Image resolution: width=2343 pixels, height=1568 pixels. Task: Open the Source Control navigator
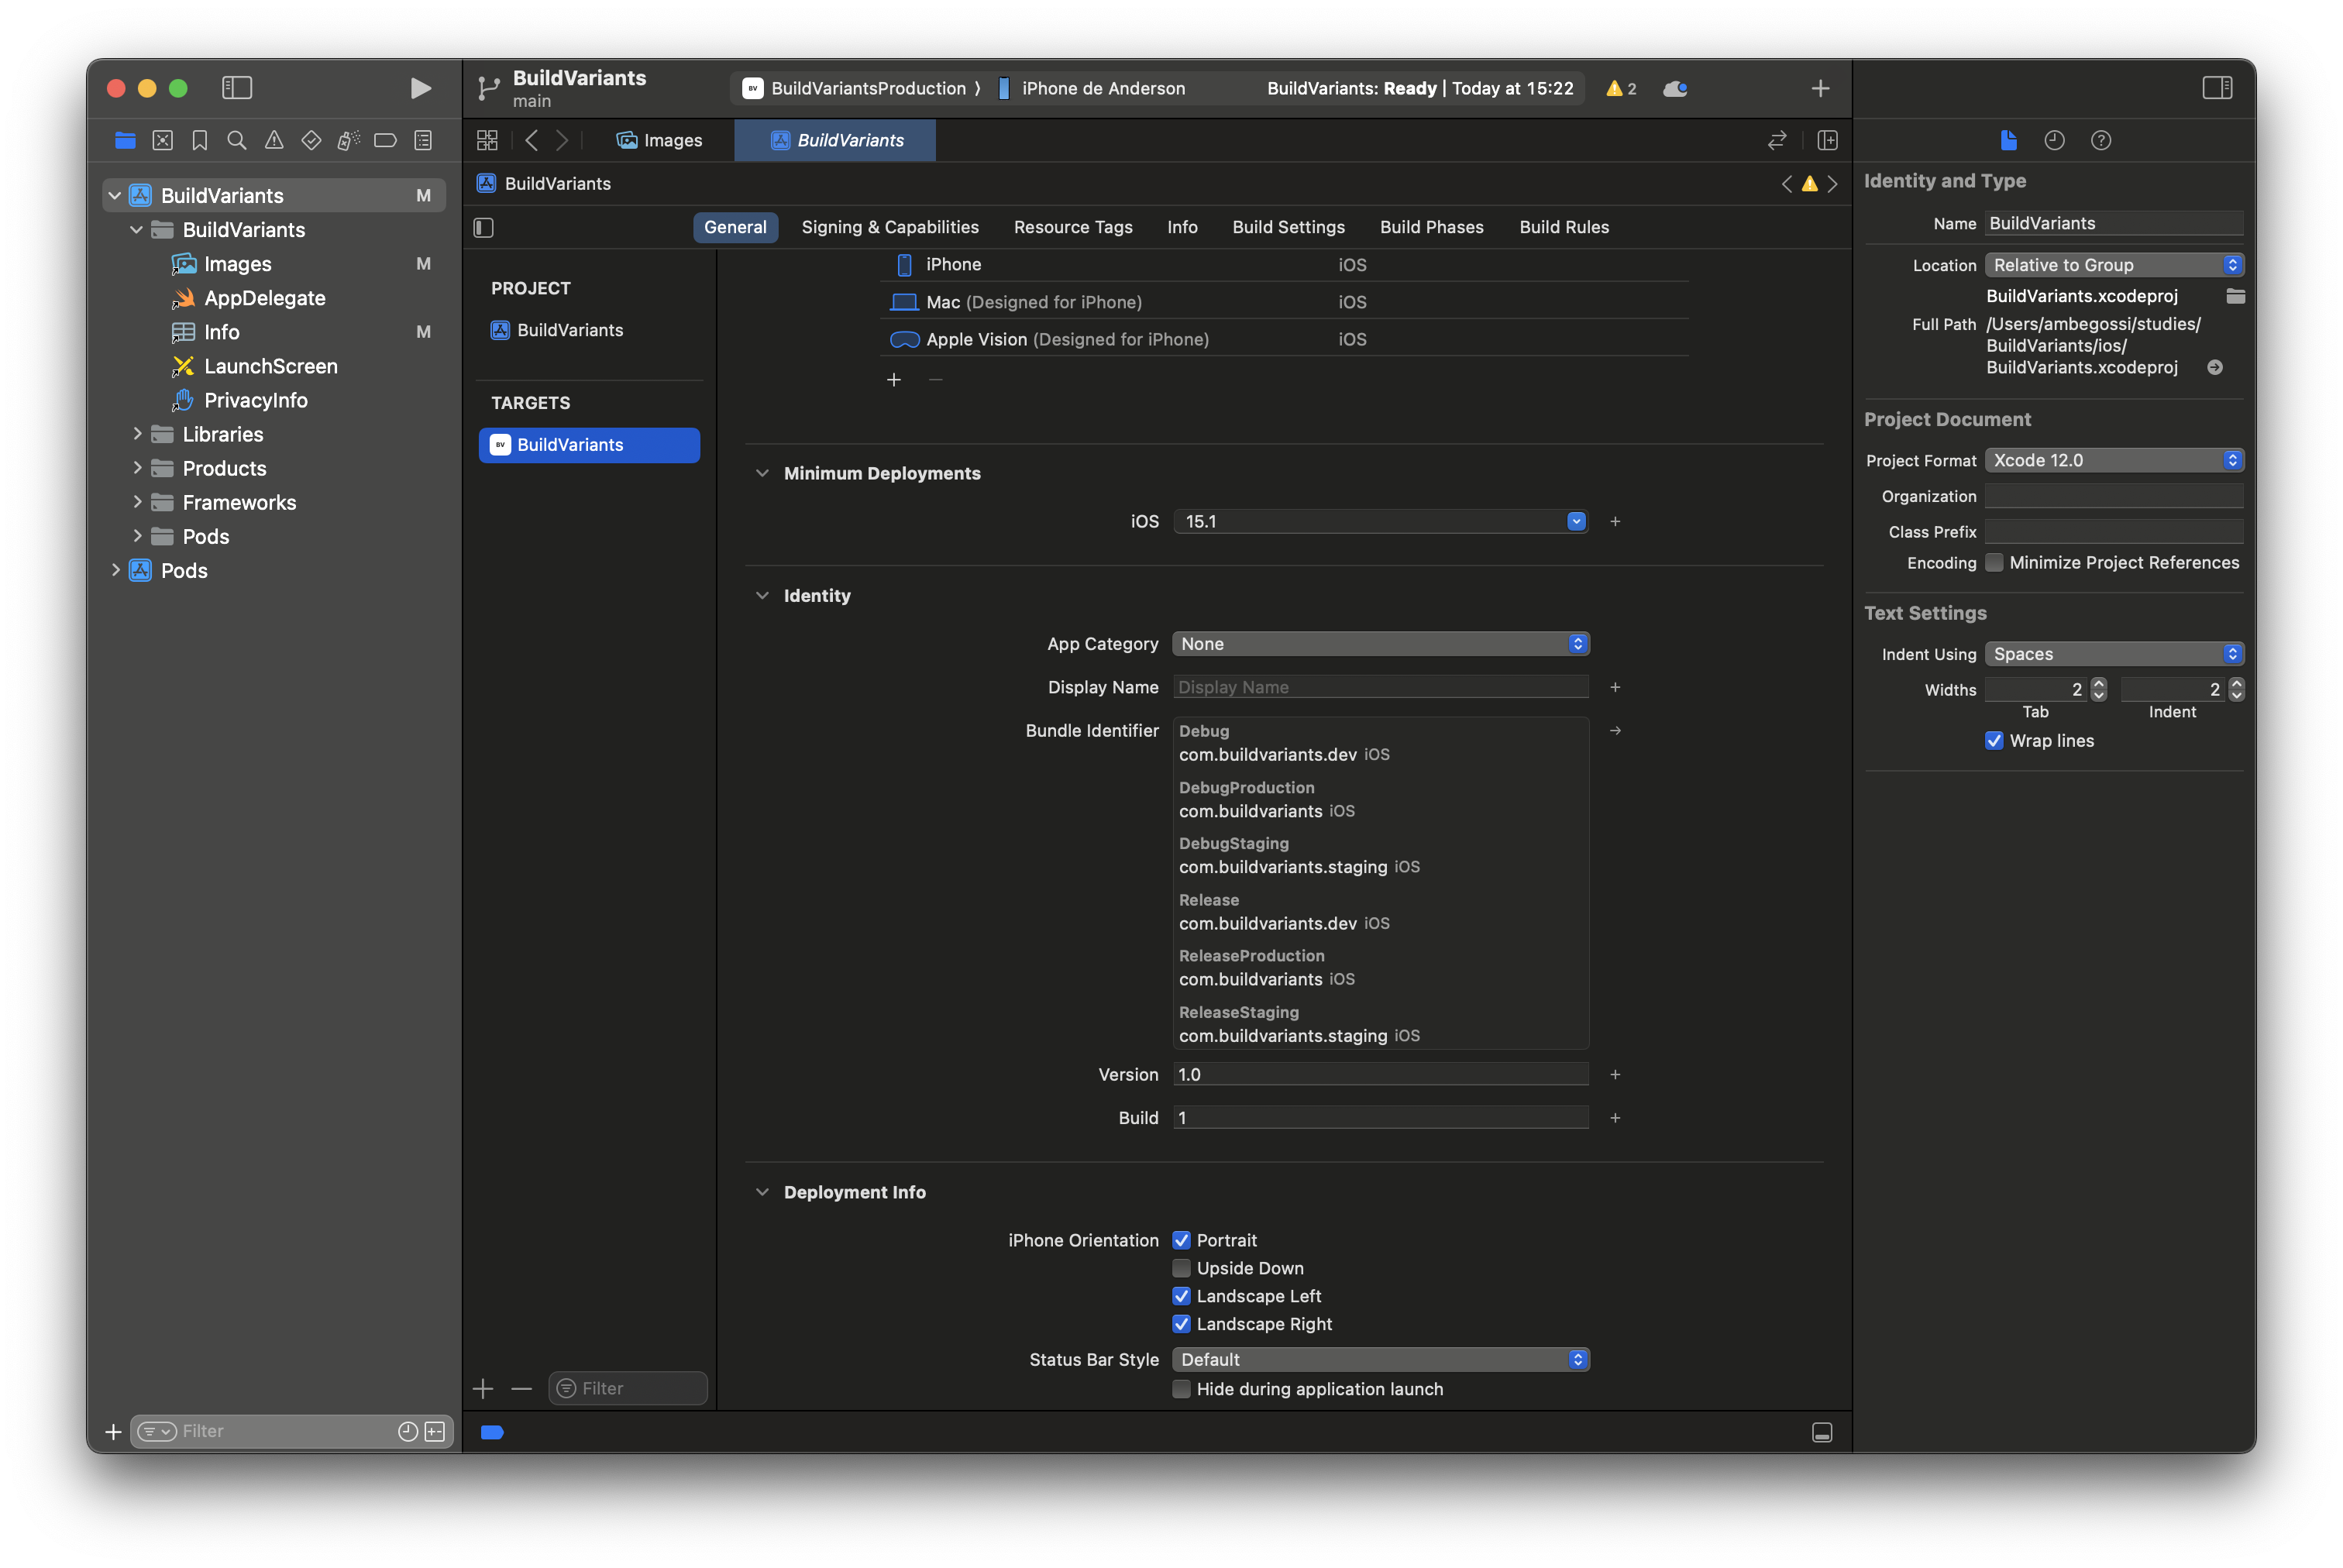click(162, 141)
